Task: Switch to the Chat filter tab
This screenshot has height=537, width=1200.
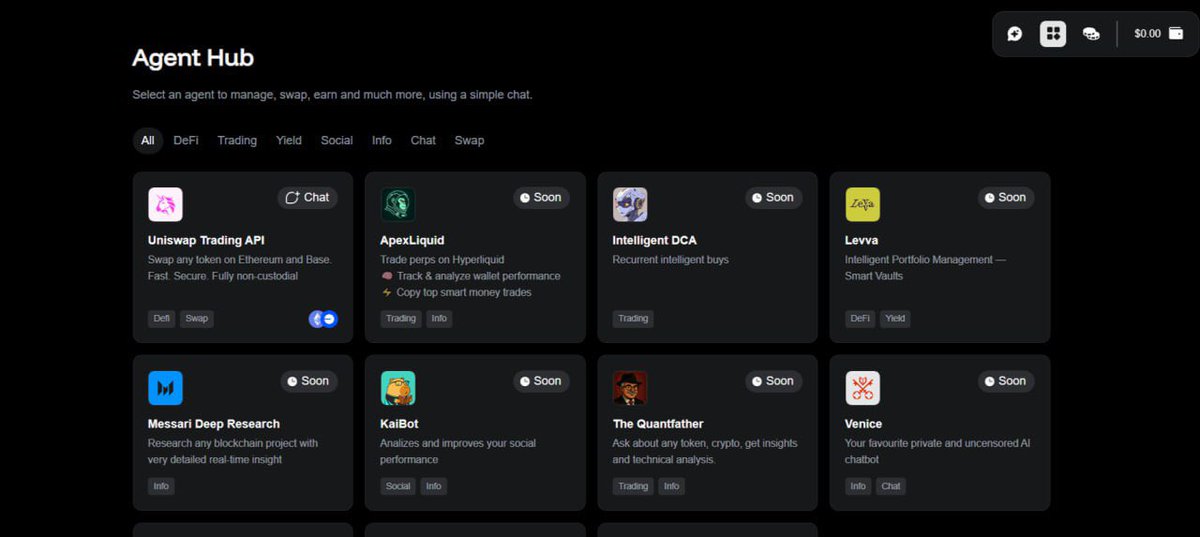Action: point(423,140)
